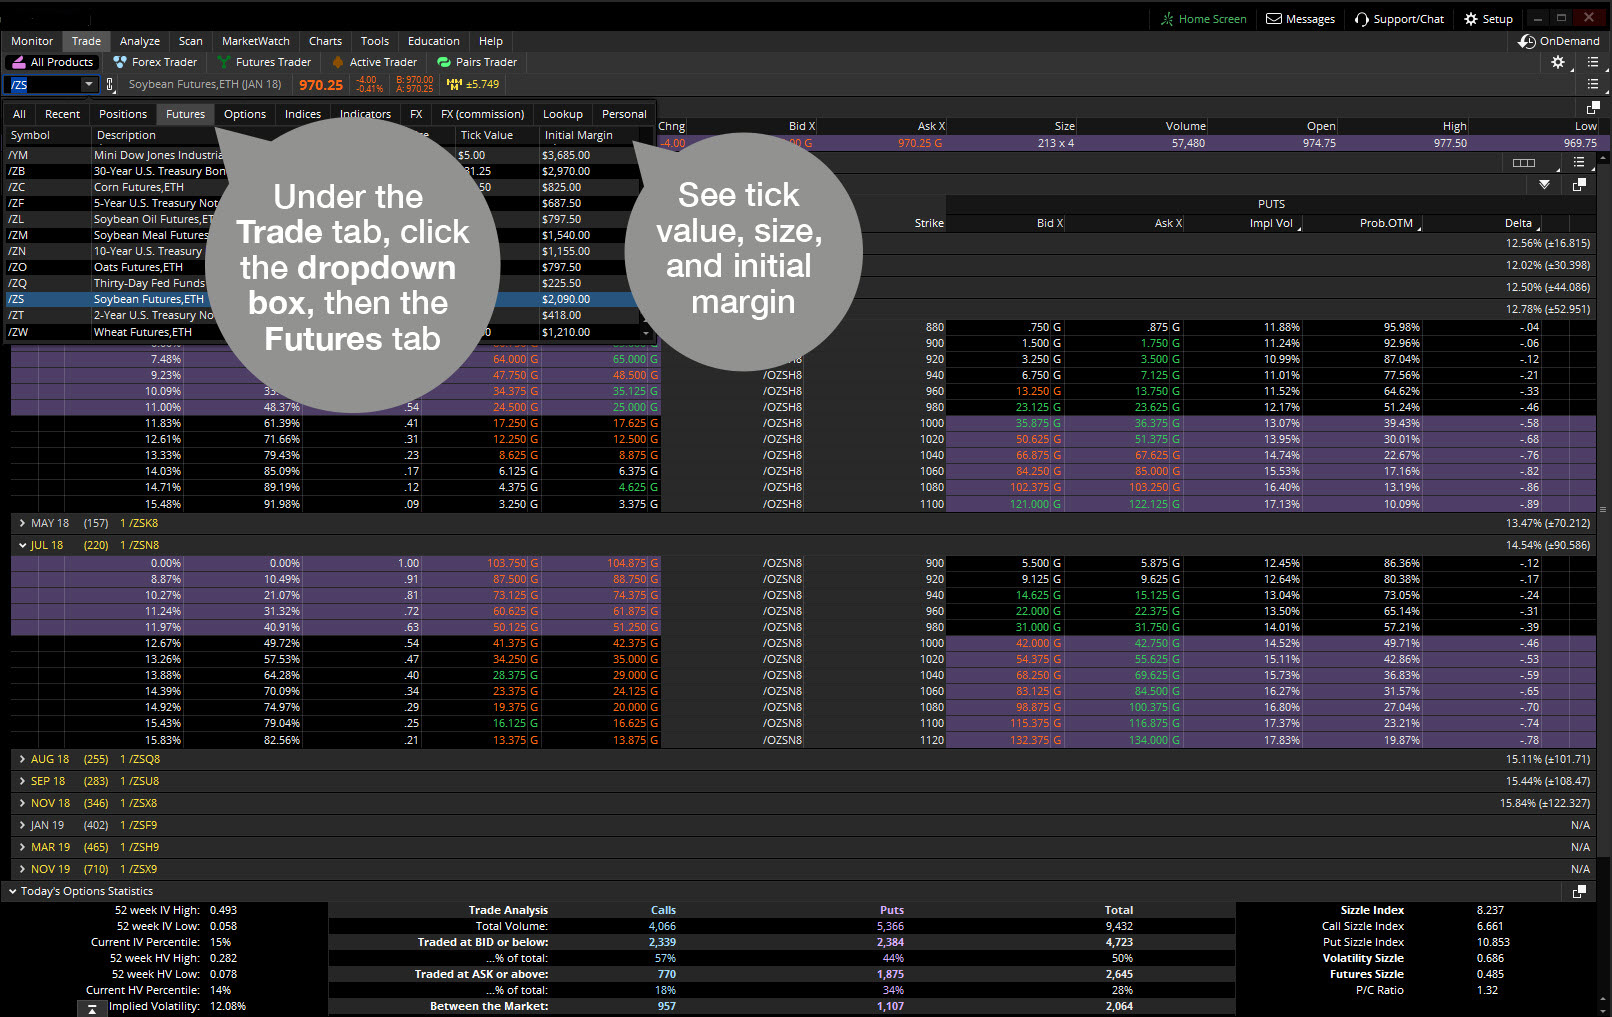Expand the MAY 18 options series
Viewport: 1612px width, 1017px height.
pyautogui.click(x=23, y=522)
